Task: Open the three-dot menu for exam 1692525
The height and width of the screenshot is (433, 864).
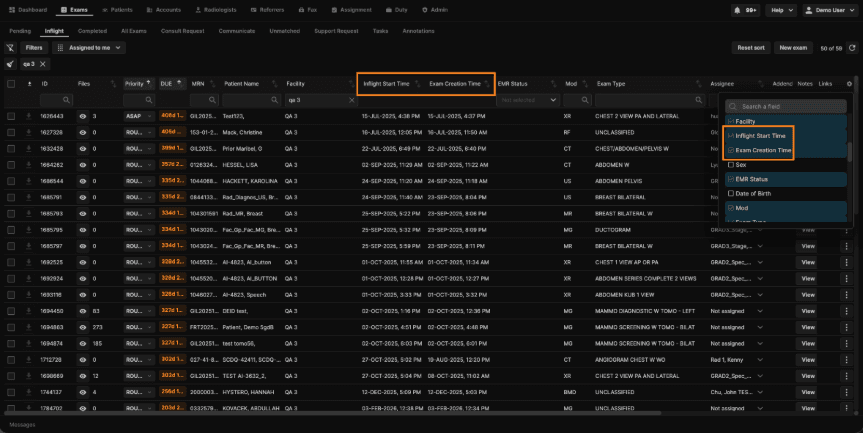Action: (846, 262)
